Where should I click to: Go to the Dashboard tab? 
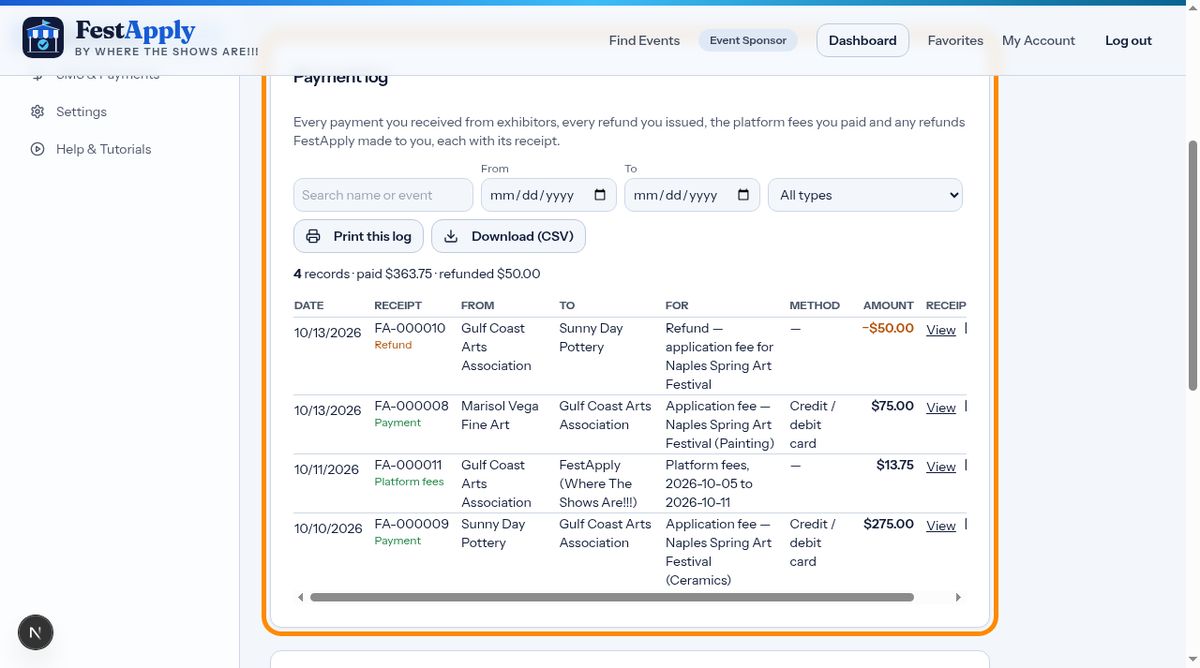[863, 41]
